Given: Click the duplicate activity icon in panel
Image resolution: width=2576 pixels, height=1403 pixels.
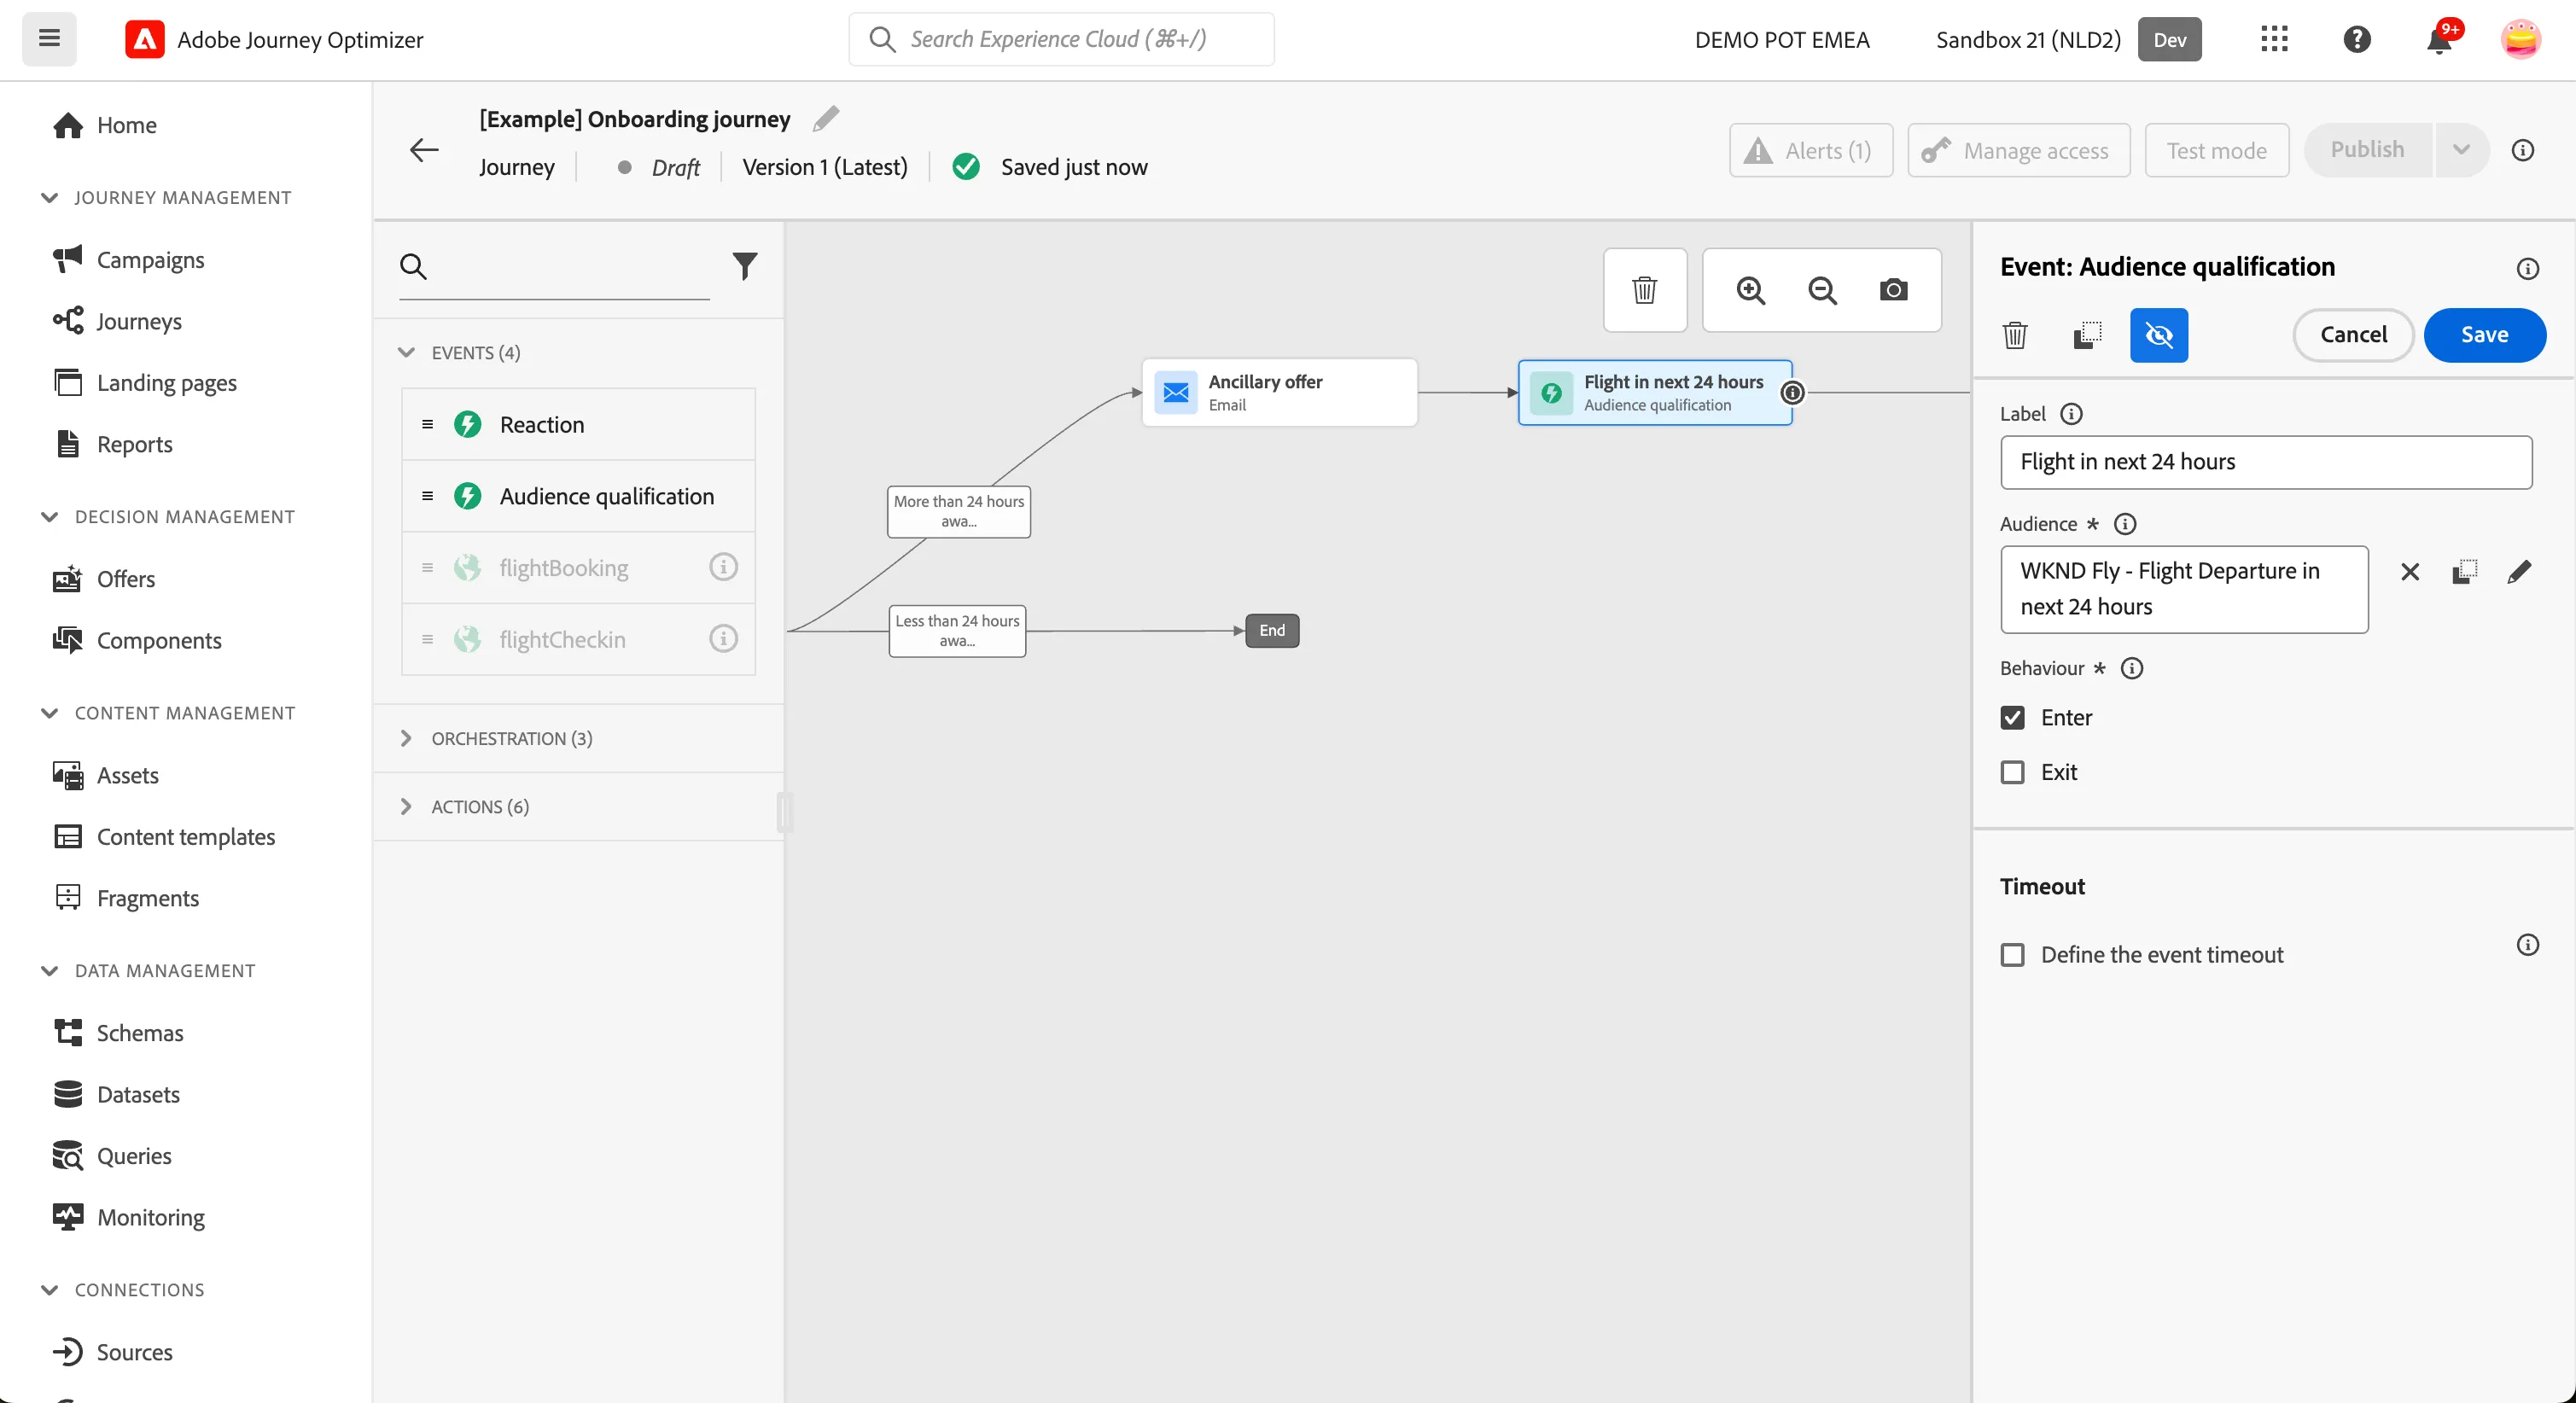Looking at the screenshot, I should click(2087, 335).
